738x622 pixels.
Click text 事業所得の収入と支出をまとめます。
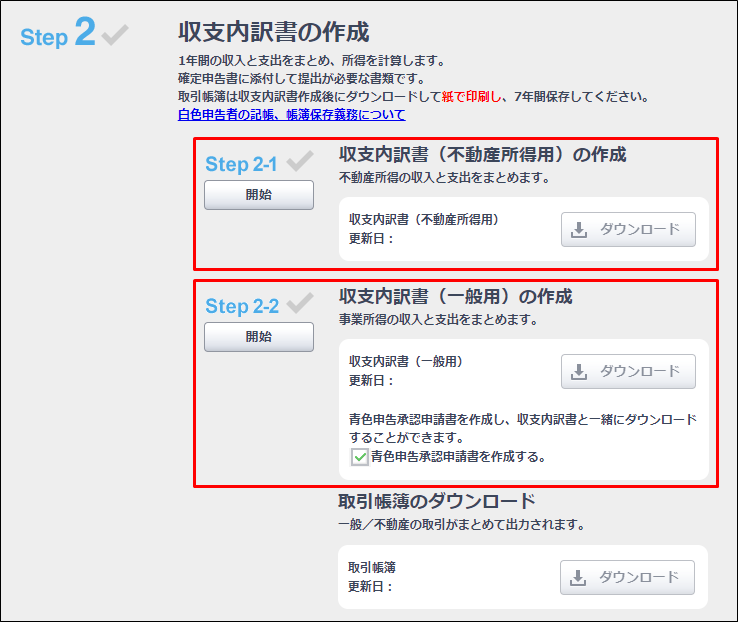439,320
